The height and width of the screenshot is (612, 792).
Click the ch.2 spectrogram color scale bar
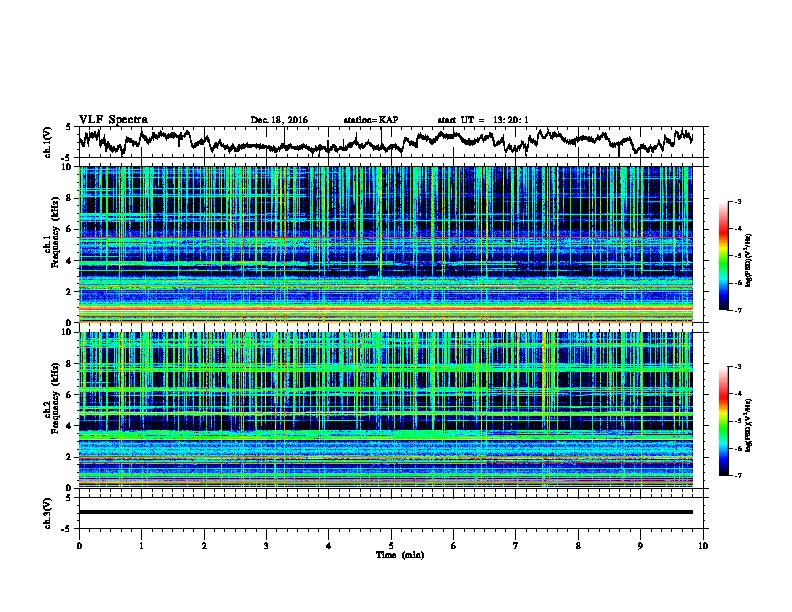pos(724,421)
